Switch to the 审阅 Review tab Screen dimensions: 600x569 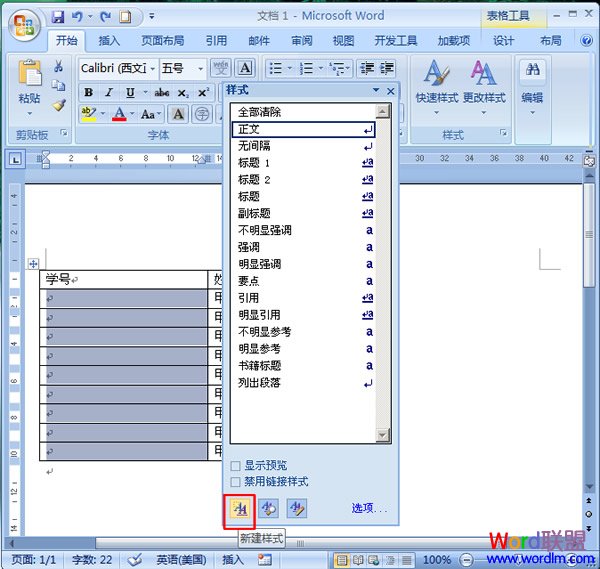[302, 41]
